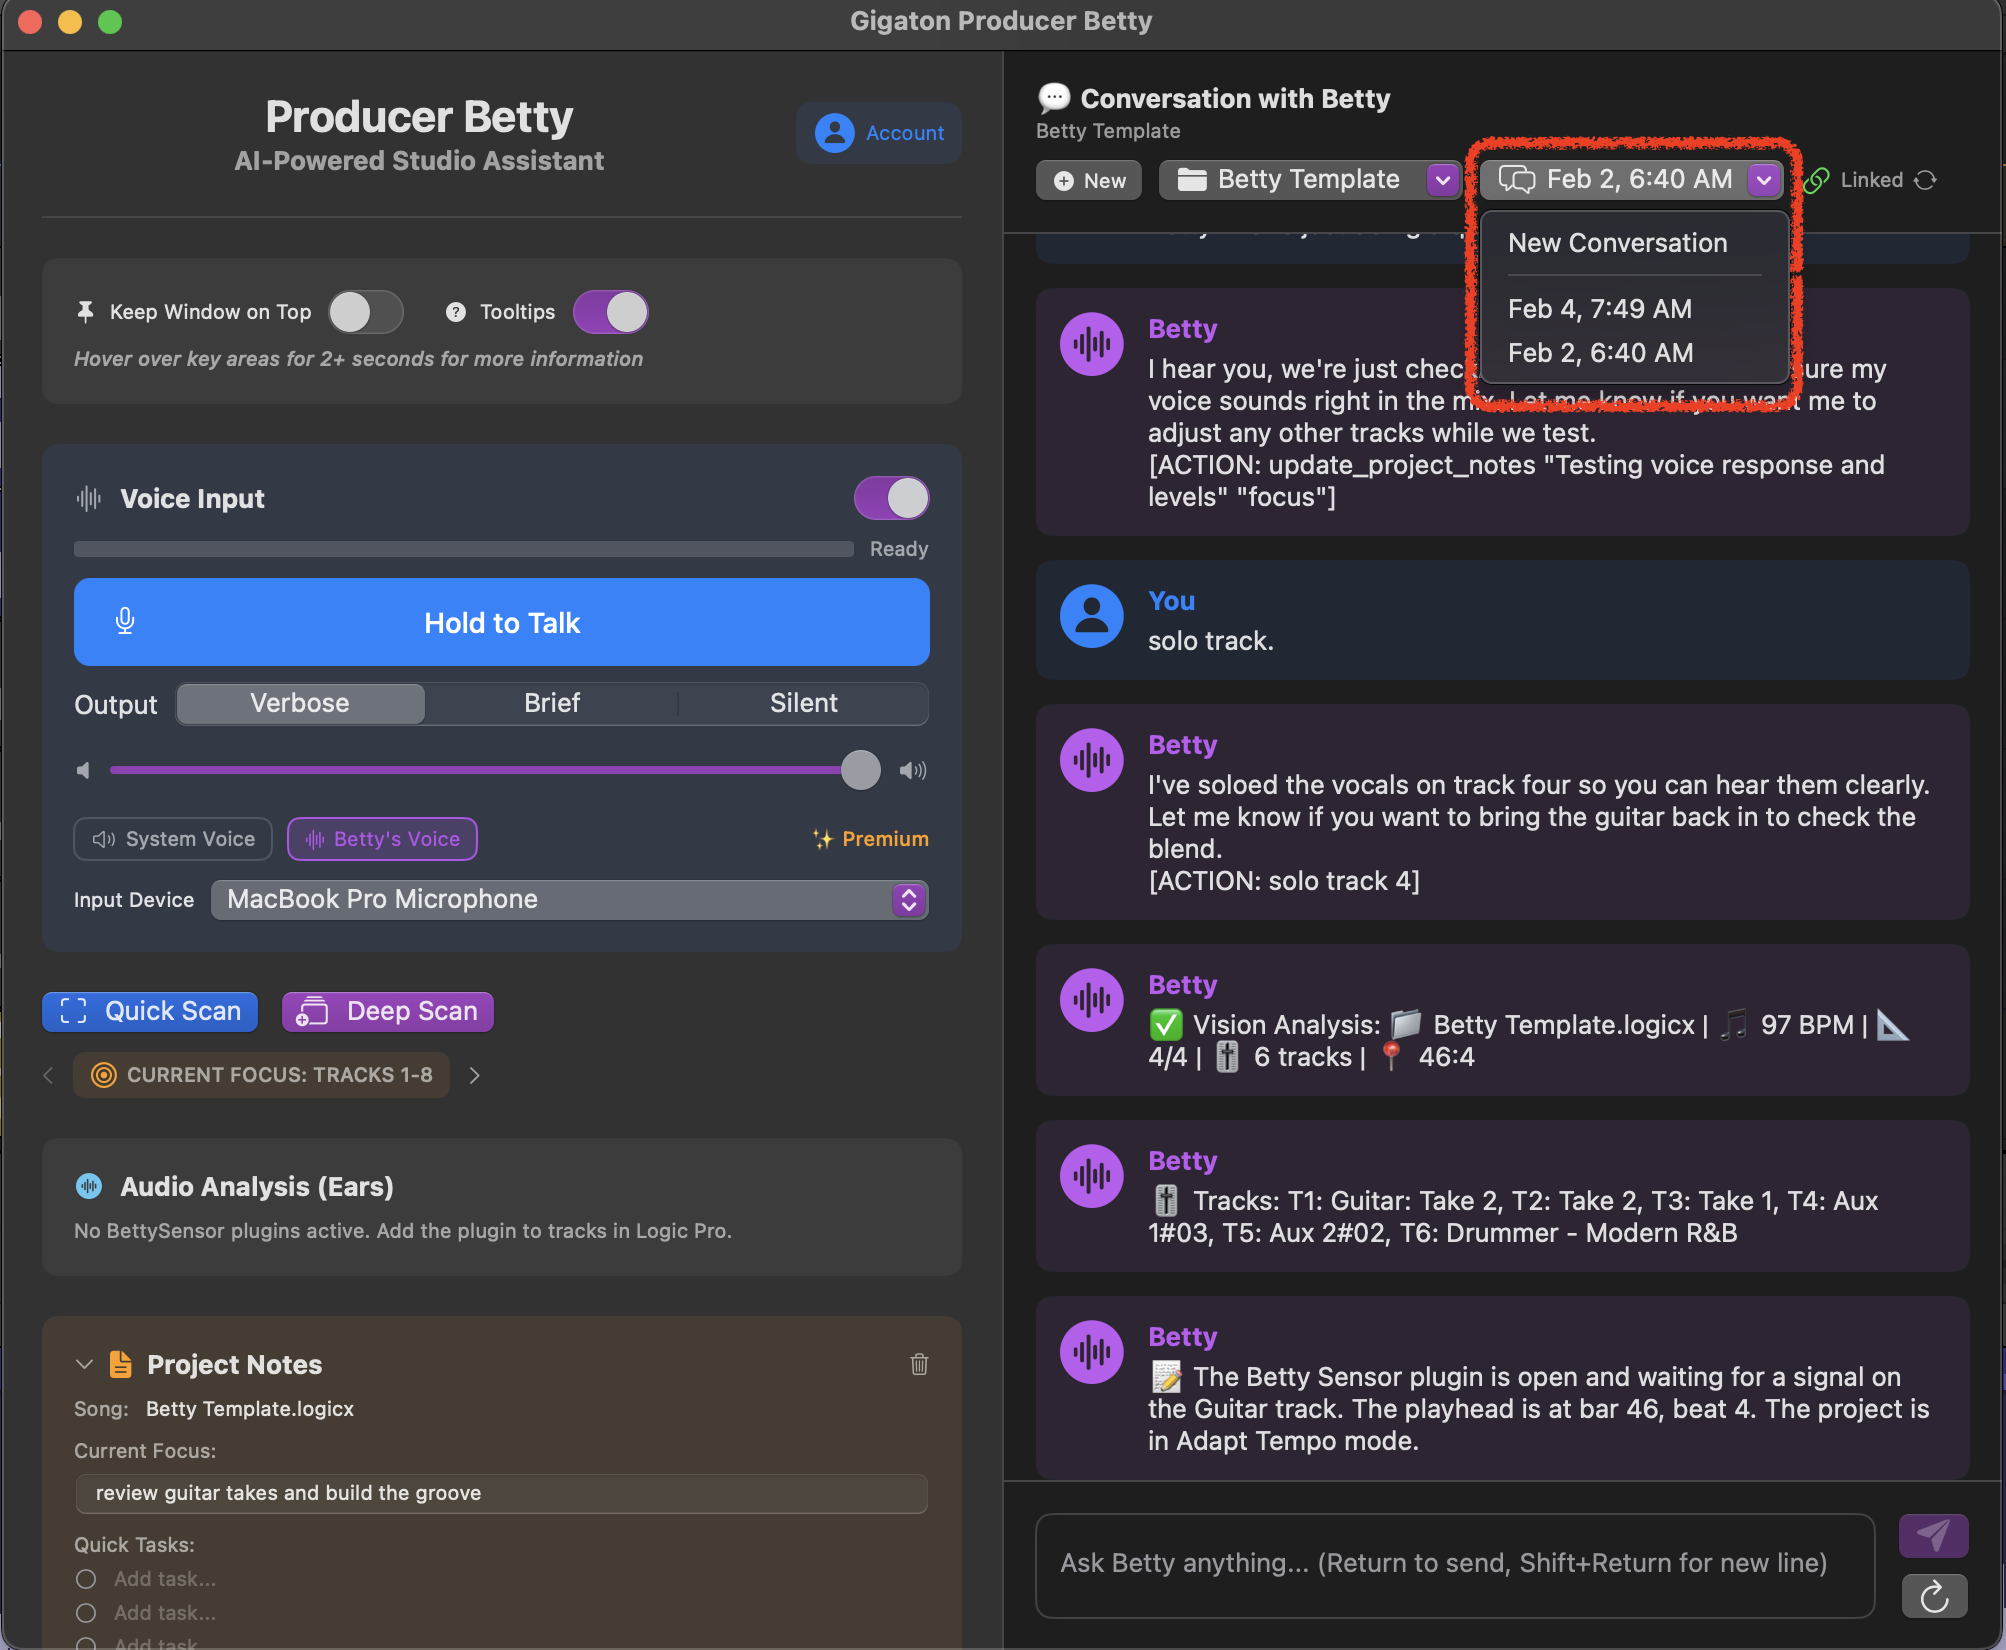Click the refresh icon below send button
Screen dimensions: 2006x1650
[1933, 1596]
